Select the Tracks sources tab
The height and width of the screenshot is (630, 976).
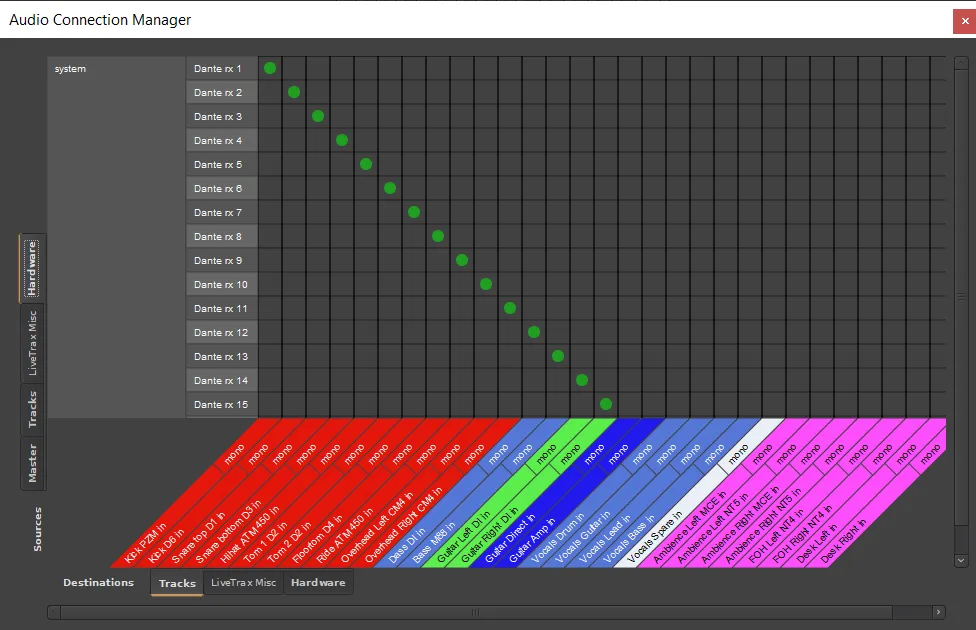pos(32,409)
